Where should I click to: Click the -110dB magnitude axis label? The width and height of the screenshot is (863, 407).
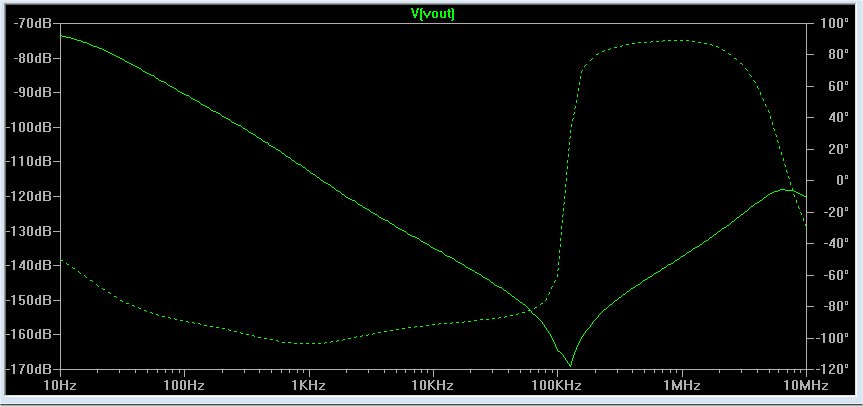[x=28, y=161]
